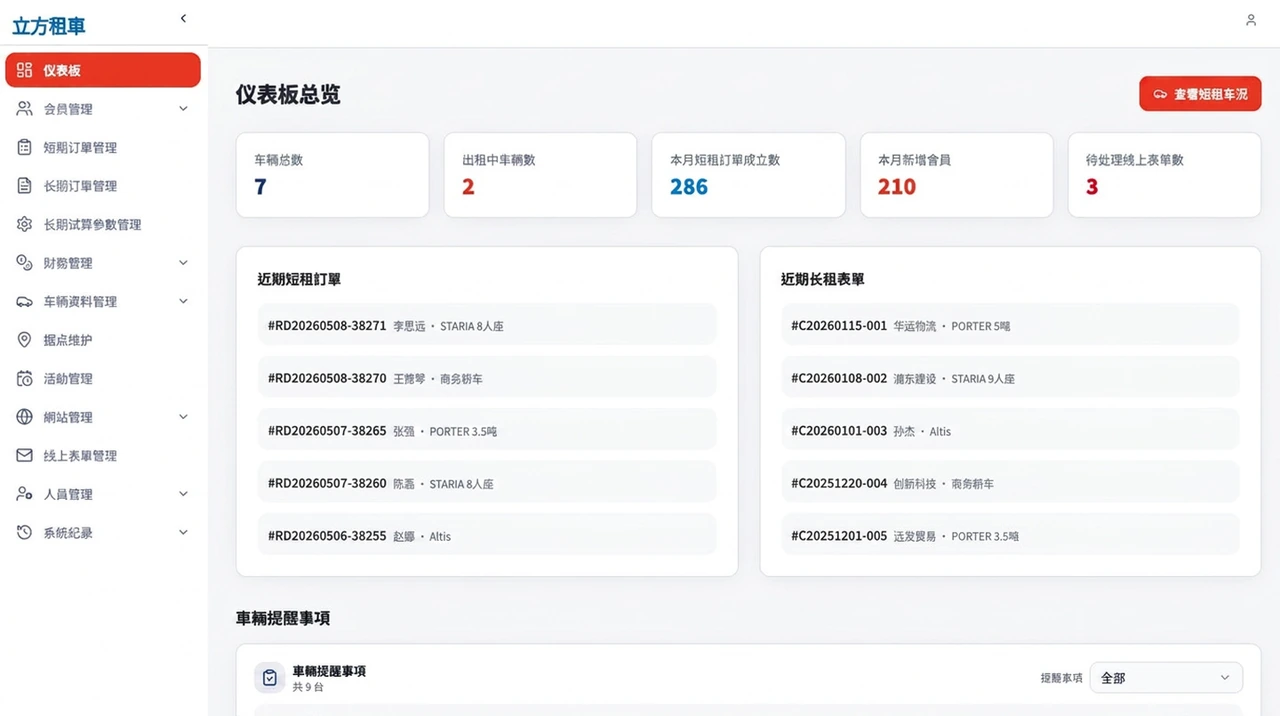Open the 长期订單管理 menu item
The height and width of the screenshot is (716, 1280).
[x=104, y=186]
